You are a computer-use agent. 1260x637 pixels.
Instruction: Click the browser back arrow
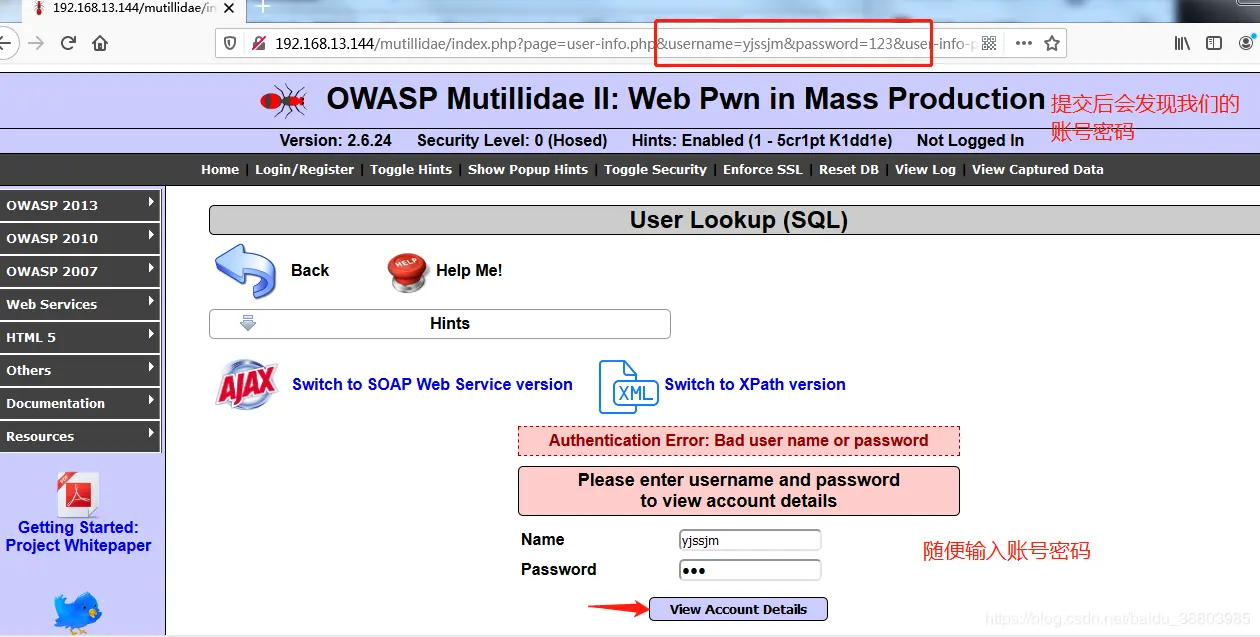(5, 43)
